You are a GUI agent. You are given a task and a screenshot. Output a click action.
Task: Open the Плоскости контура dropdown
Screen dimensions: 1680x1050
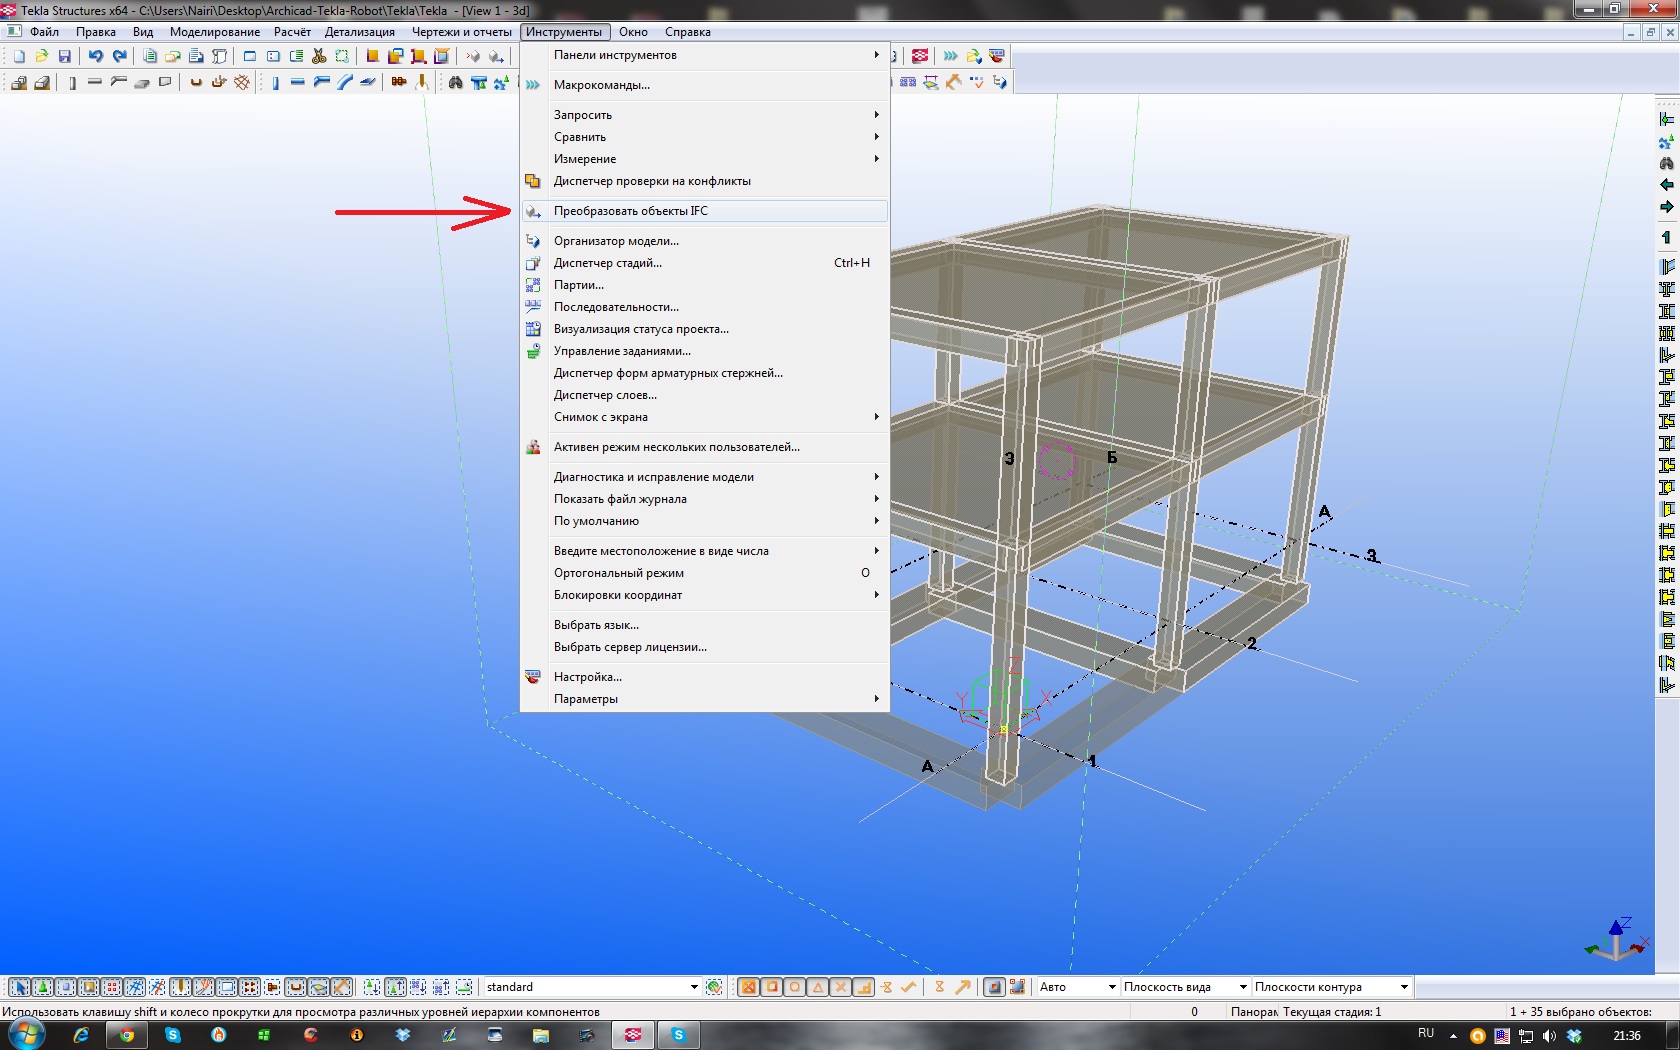(1404, 987)
